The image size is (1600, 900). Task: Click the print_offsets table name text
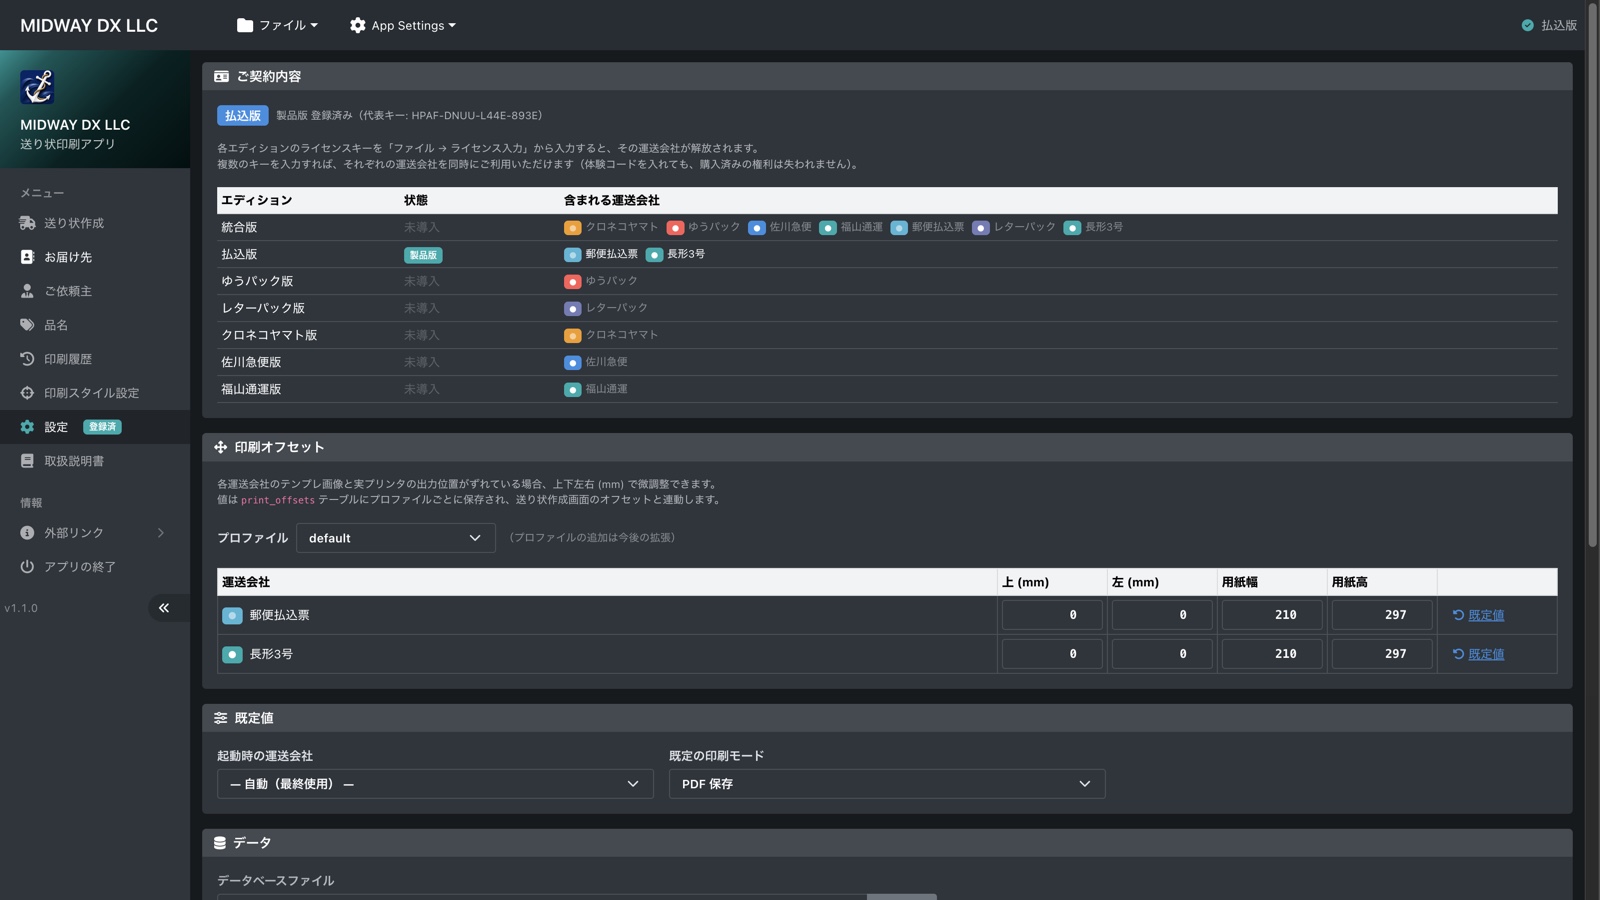click(x=278, y=500)
